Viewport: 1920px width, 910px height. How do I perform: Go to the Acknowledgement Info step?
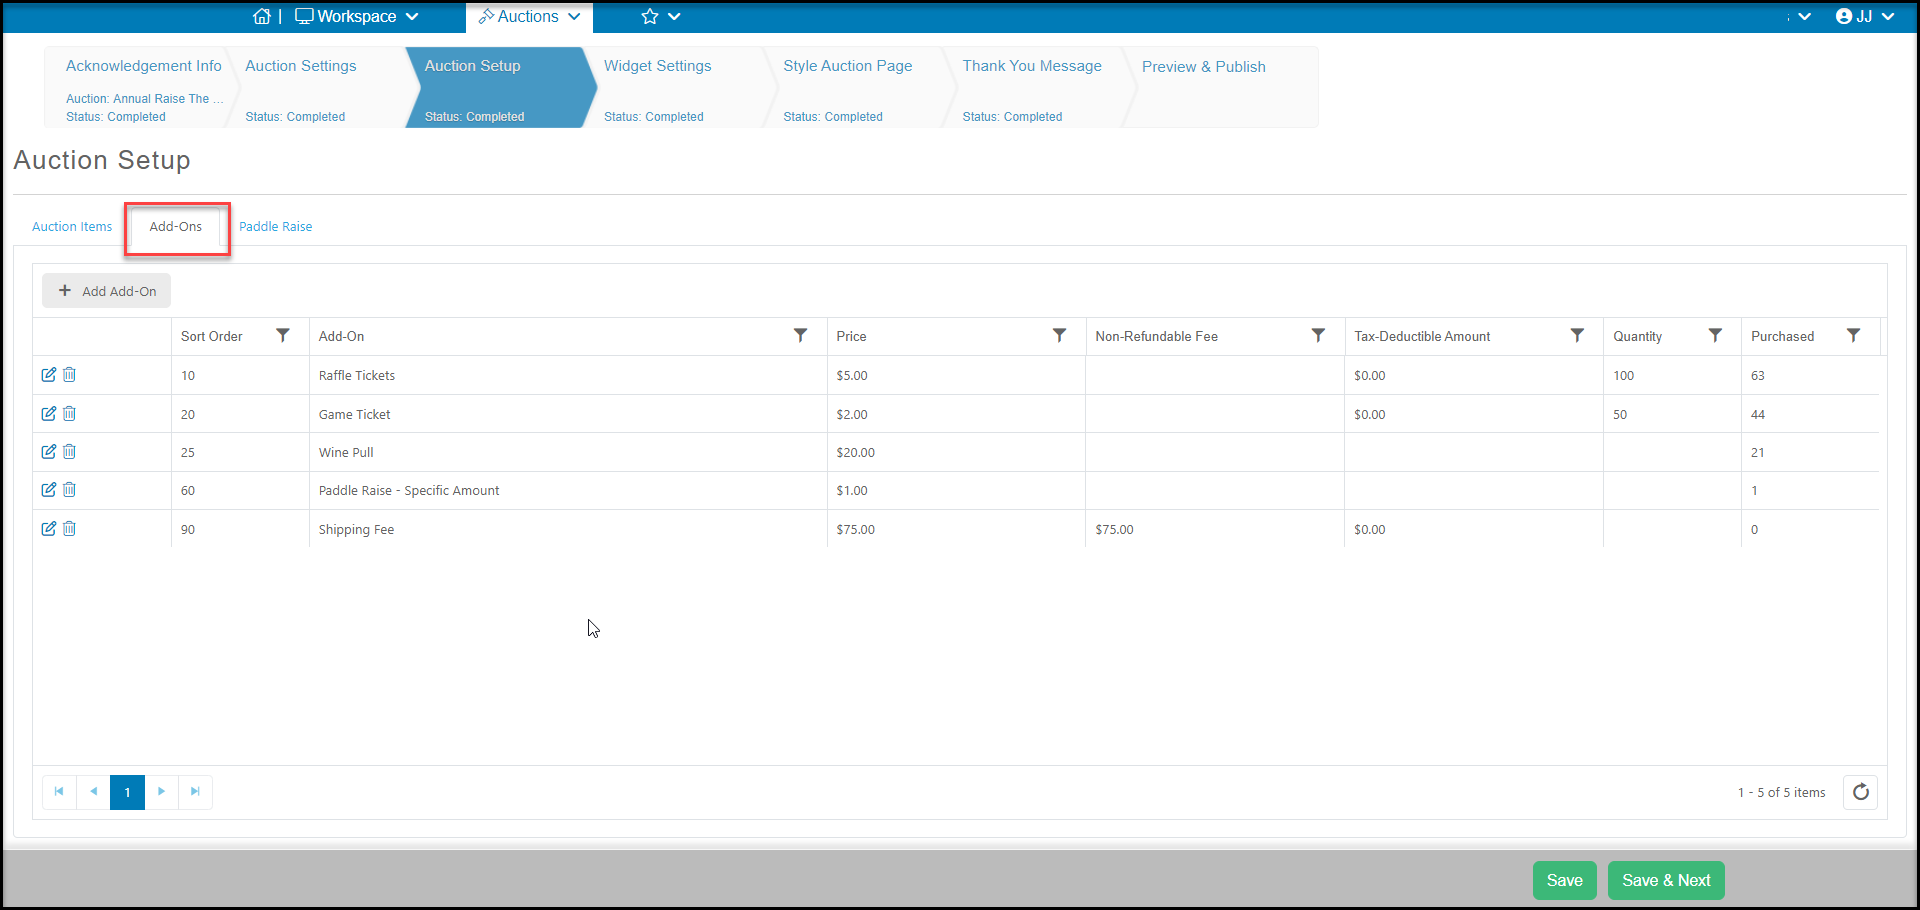[135, 87]
